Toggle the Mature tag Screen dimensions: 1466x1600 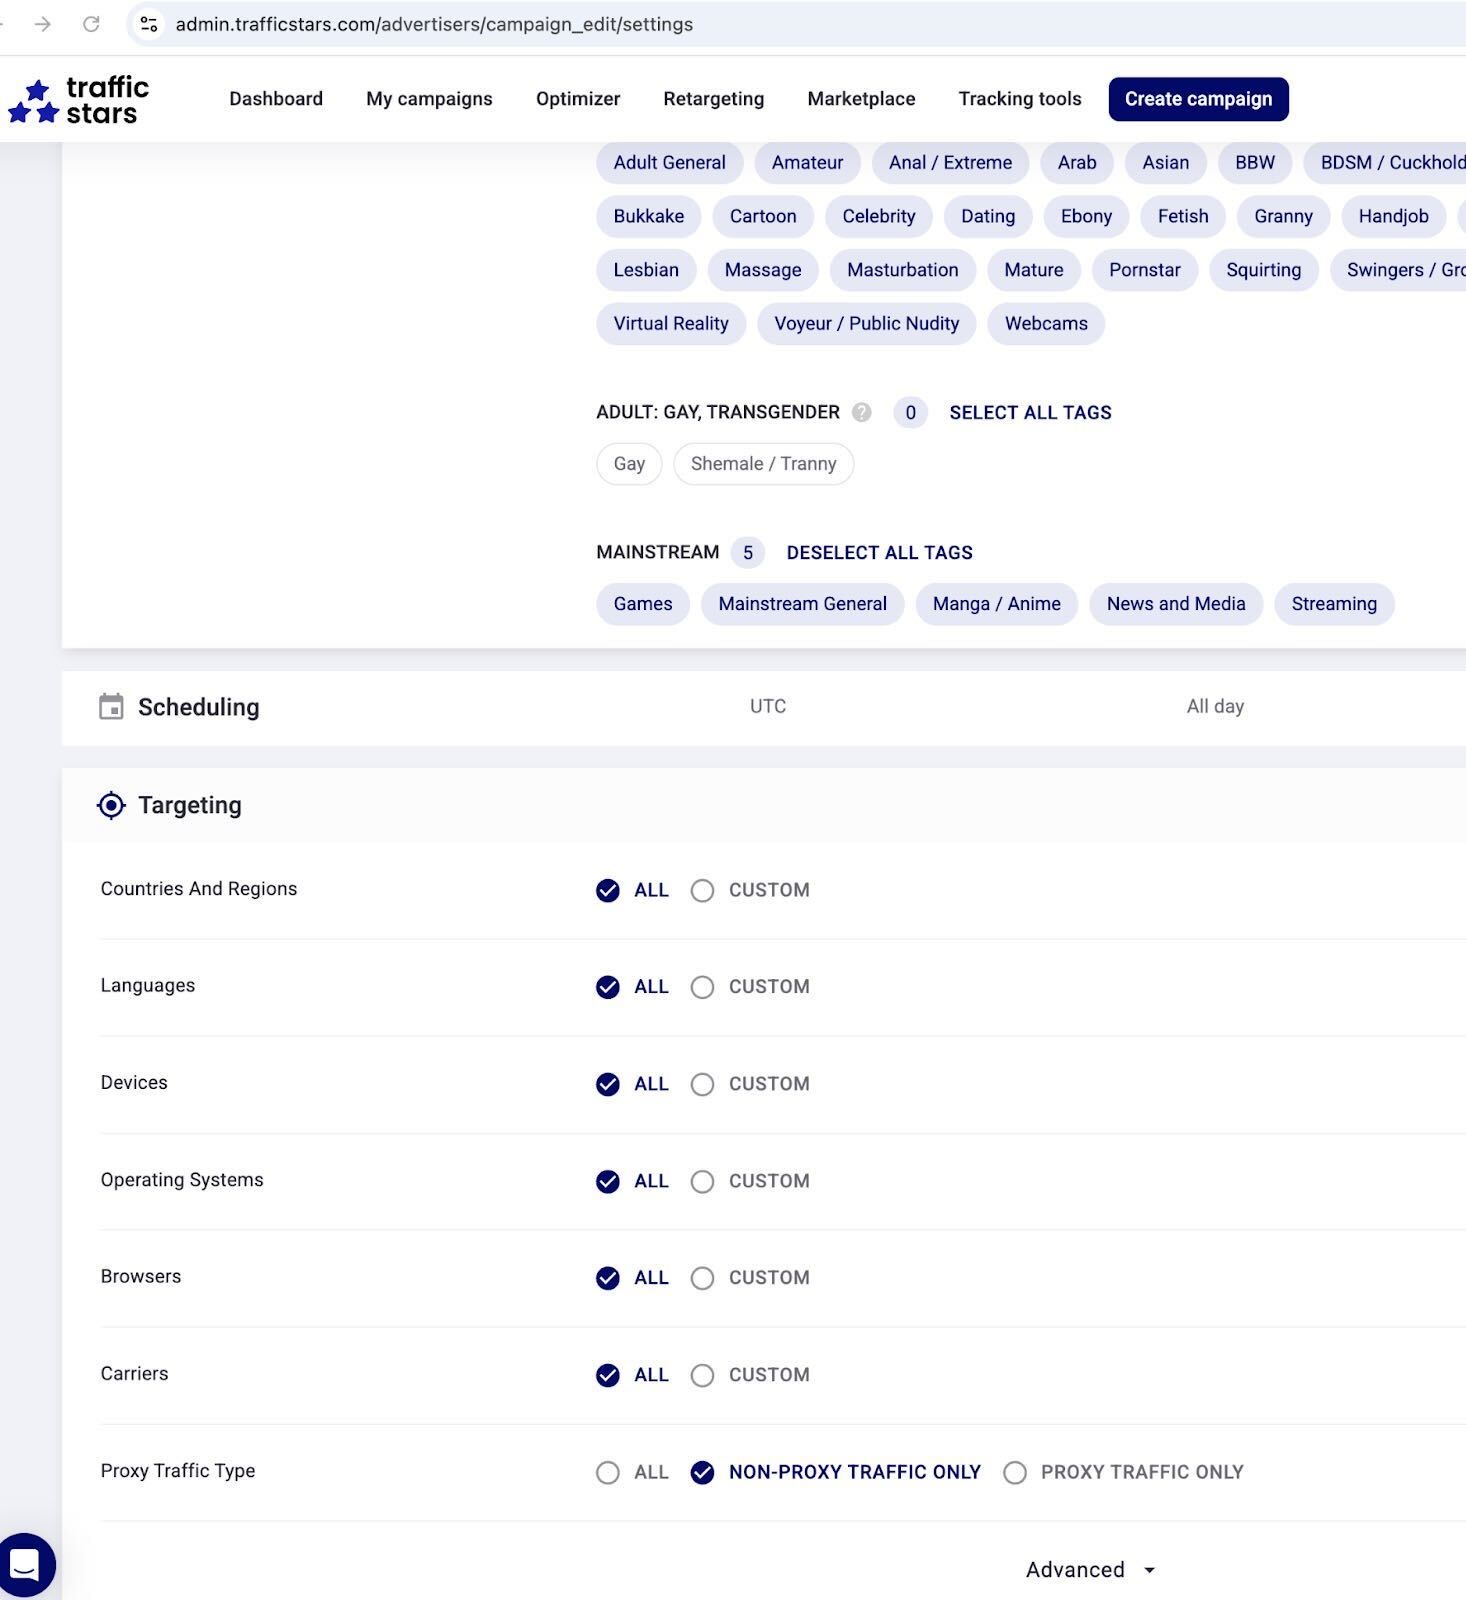[x=1033, y=270]
